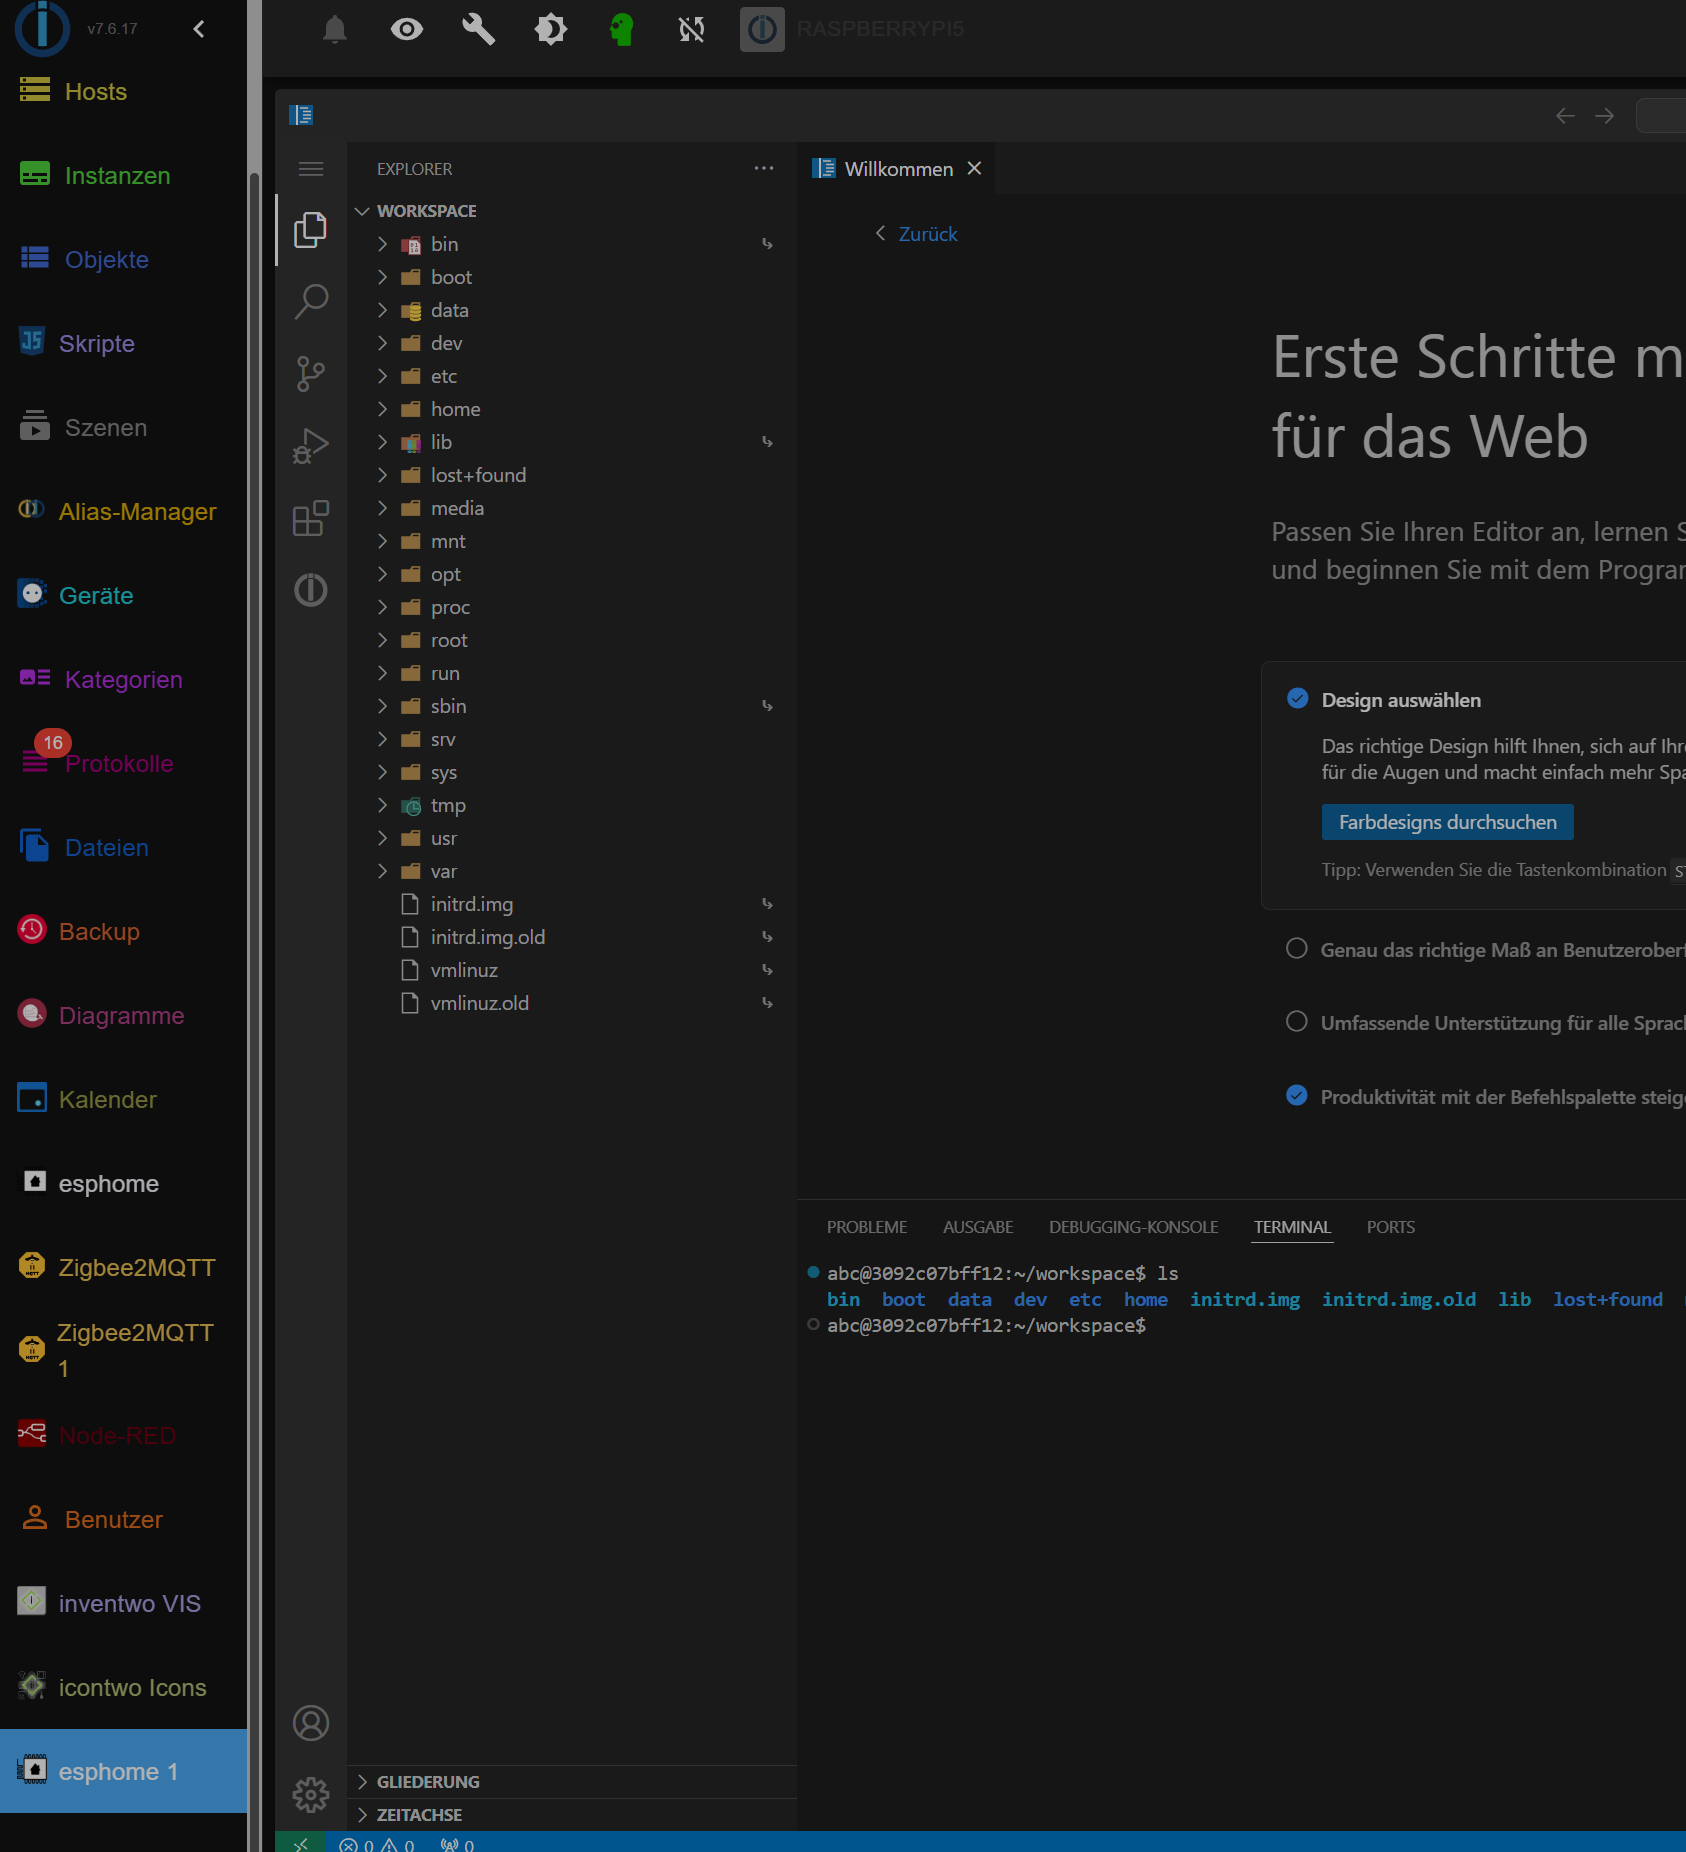Open Run and Debug view
This screenshot has height=1852, width=1686.
pyautogui.click(x=311, y=446)
